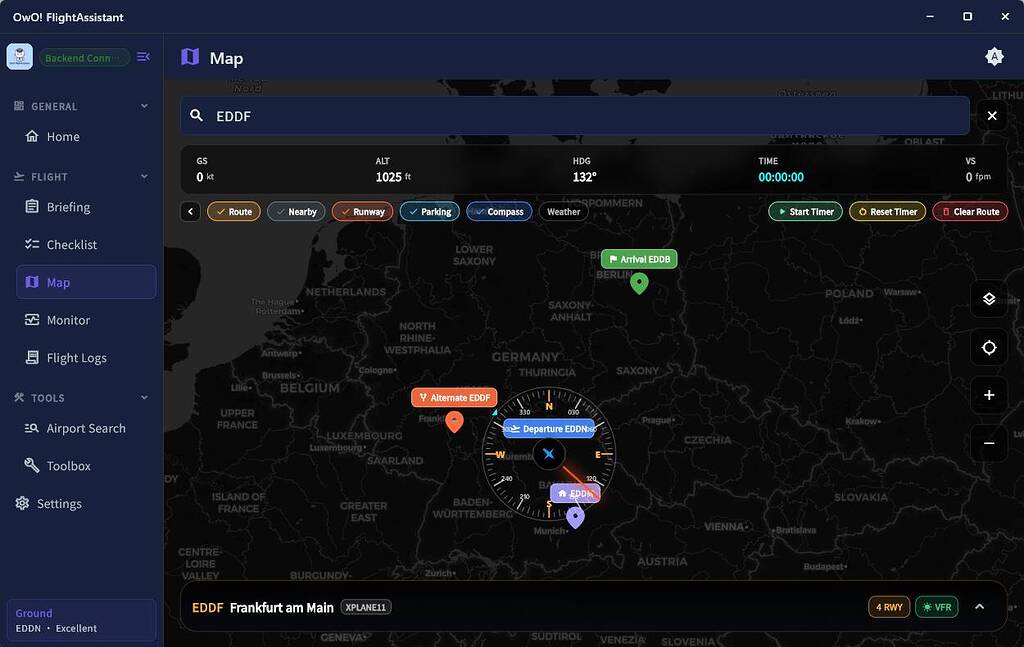Image resolution: width=1024 pixels, height=647 pixels.
Task: Open Flight Logs page
Action: [86, 358]
